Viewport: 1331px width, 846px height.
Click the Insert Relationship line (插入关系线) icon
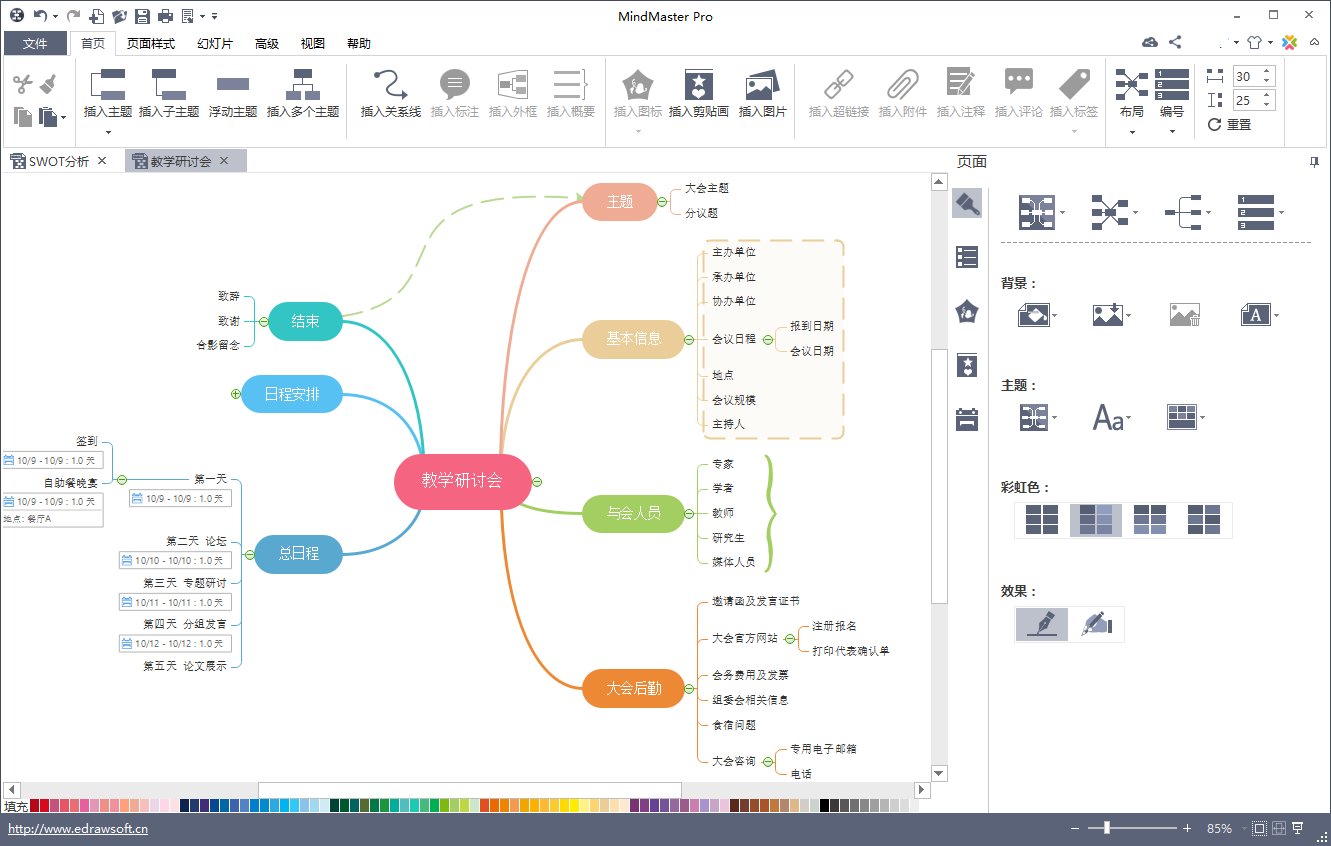pyautogui.click(x=390, y=85)
